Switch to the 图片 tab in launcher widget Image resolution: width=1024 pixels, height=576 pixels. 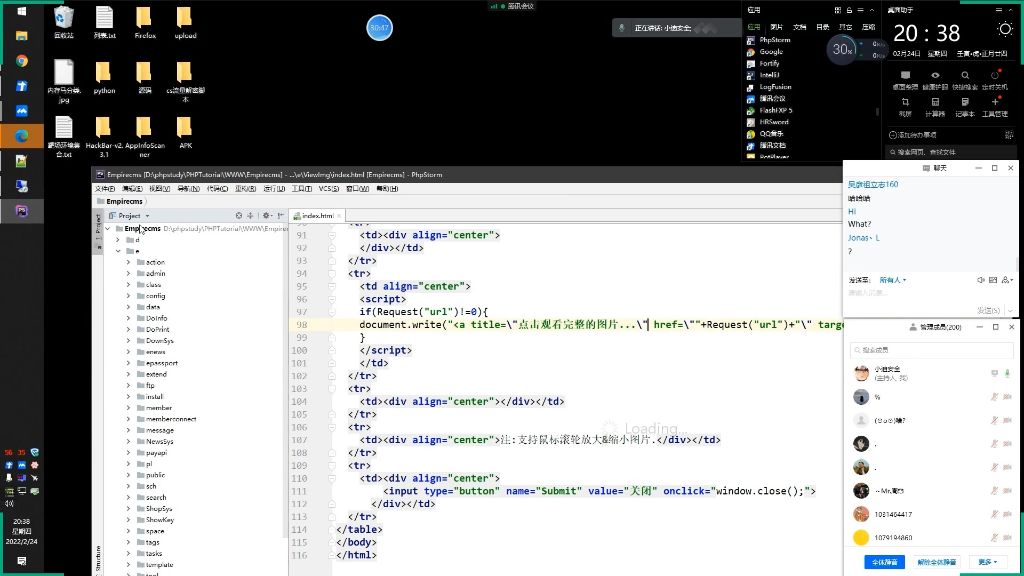click(x=776, y=27)
